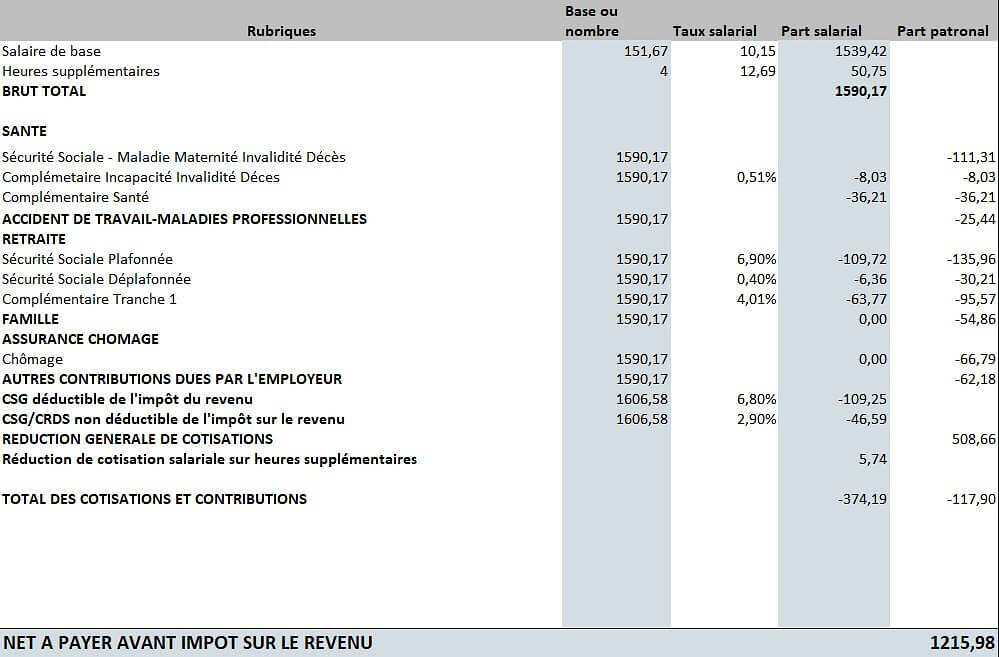Image resolution: width=999 pixels, height=657 pixels.
Task: Click the -117,90 total patronal amount
Action: (971, 499)
